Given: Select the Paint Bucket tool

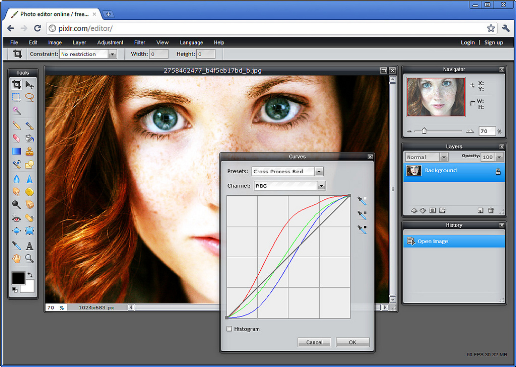Looking at the screenshot, I should (x=30, y=138).
